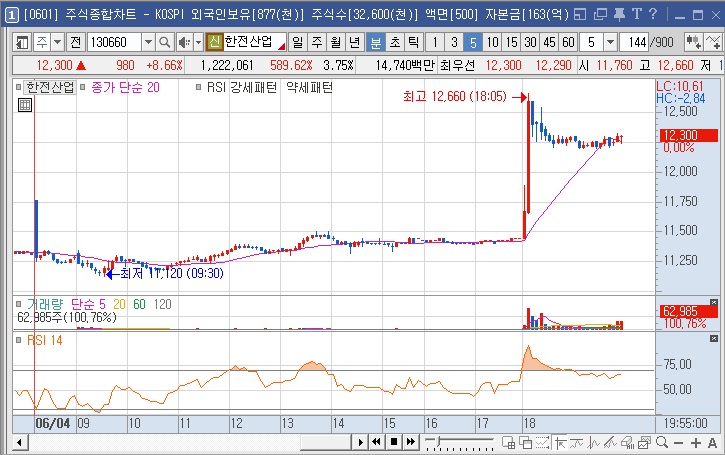Click the highlighted crosshair cursor icon
Image resolution: width=725 pixels, height=455 pixels.
tap(560, 443)
